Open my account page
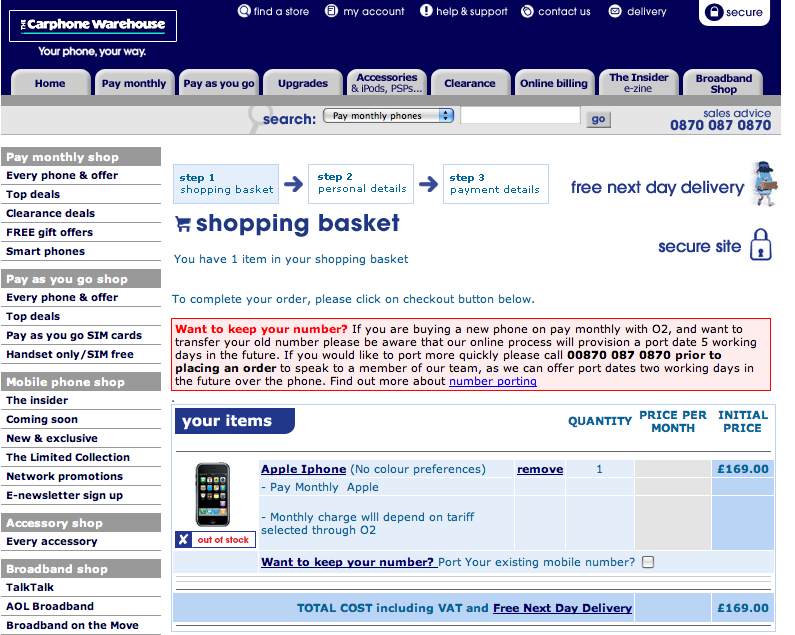Screen dimensions: 795x635 coord(365,11)
